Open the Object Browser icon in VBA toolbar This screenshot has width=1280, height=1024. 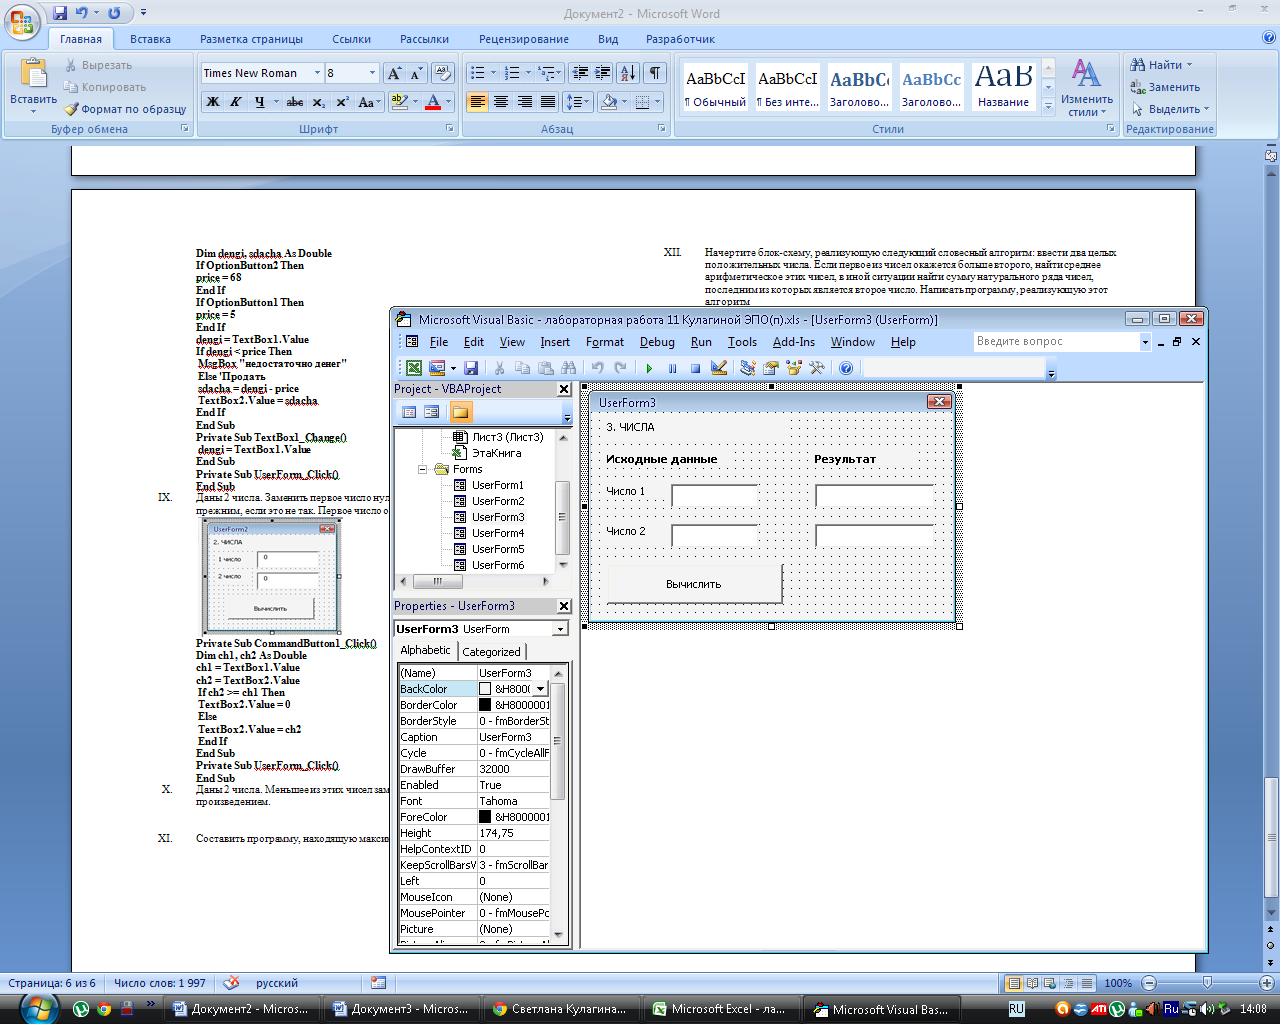click(794, 368)
